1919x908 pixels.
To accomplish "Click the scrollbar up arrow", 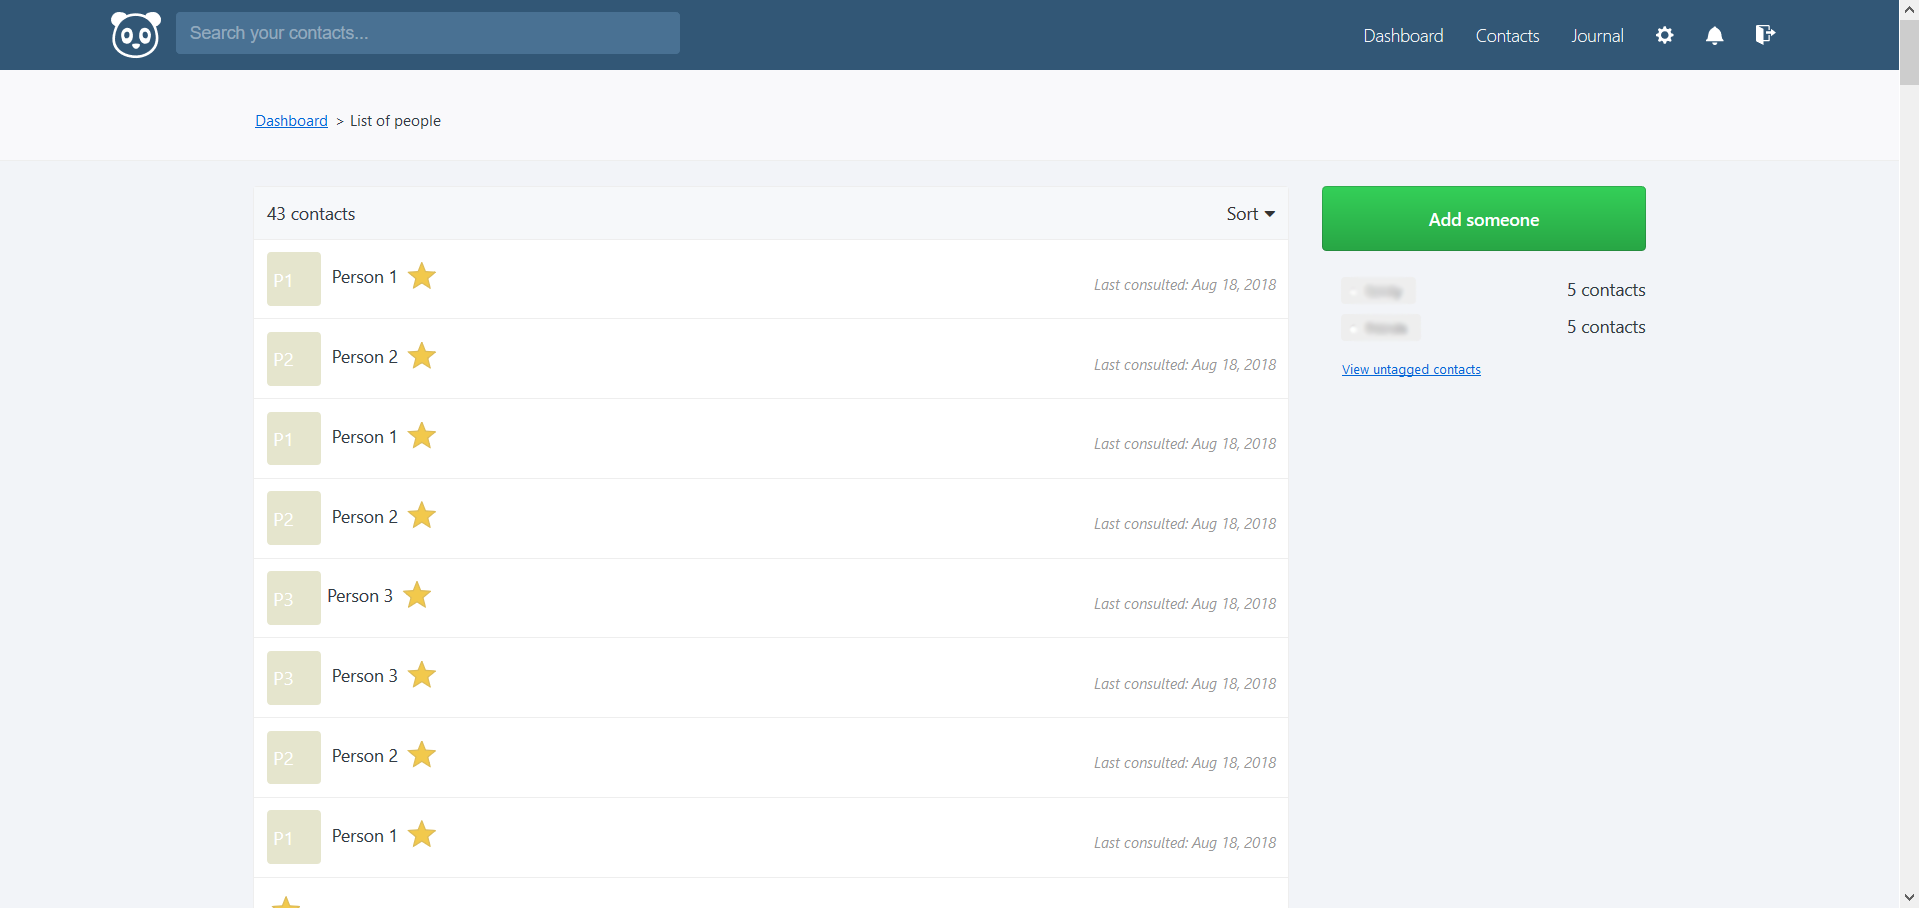I will [1909, 9].
